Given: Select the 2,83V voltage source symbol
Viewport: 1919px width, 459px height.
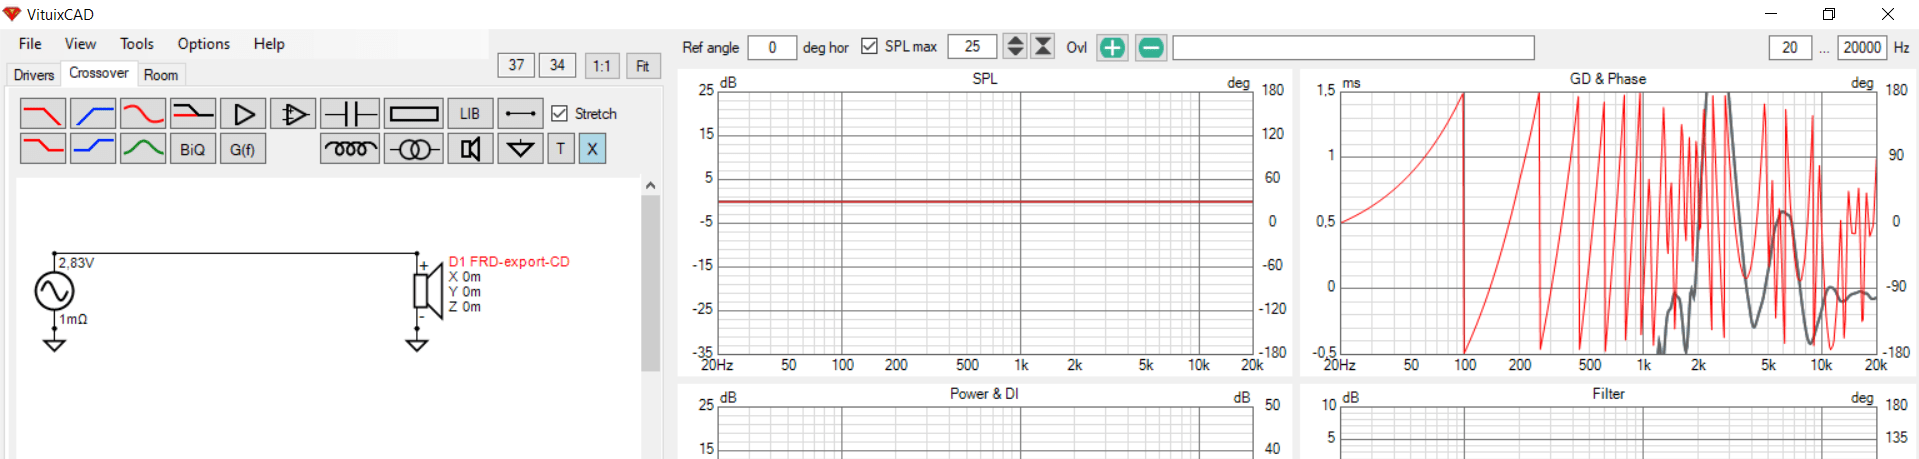Looking at the screenshot, I should pos(54,291).
